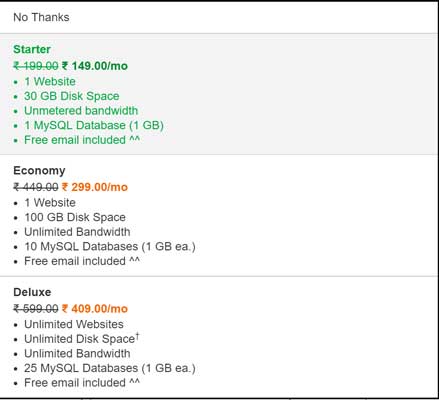Image resolution: width=439 pixels, height=400 pixels.
Task: Click 100 GB Disk Space in Economy
Action: [75, 217]
